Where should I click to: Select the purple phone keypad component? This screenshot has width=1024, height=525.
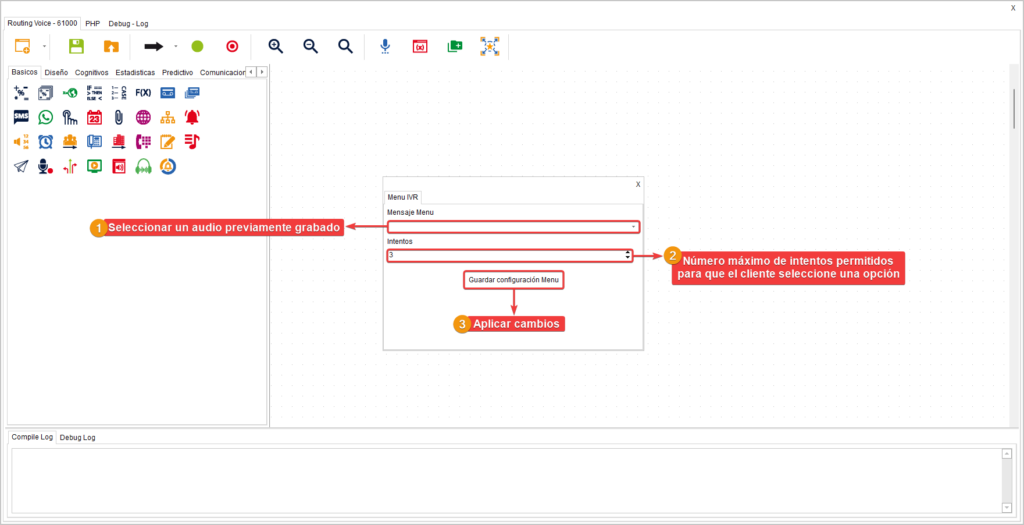click(143, 142)
